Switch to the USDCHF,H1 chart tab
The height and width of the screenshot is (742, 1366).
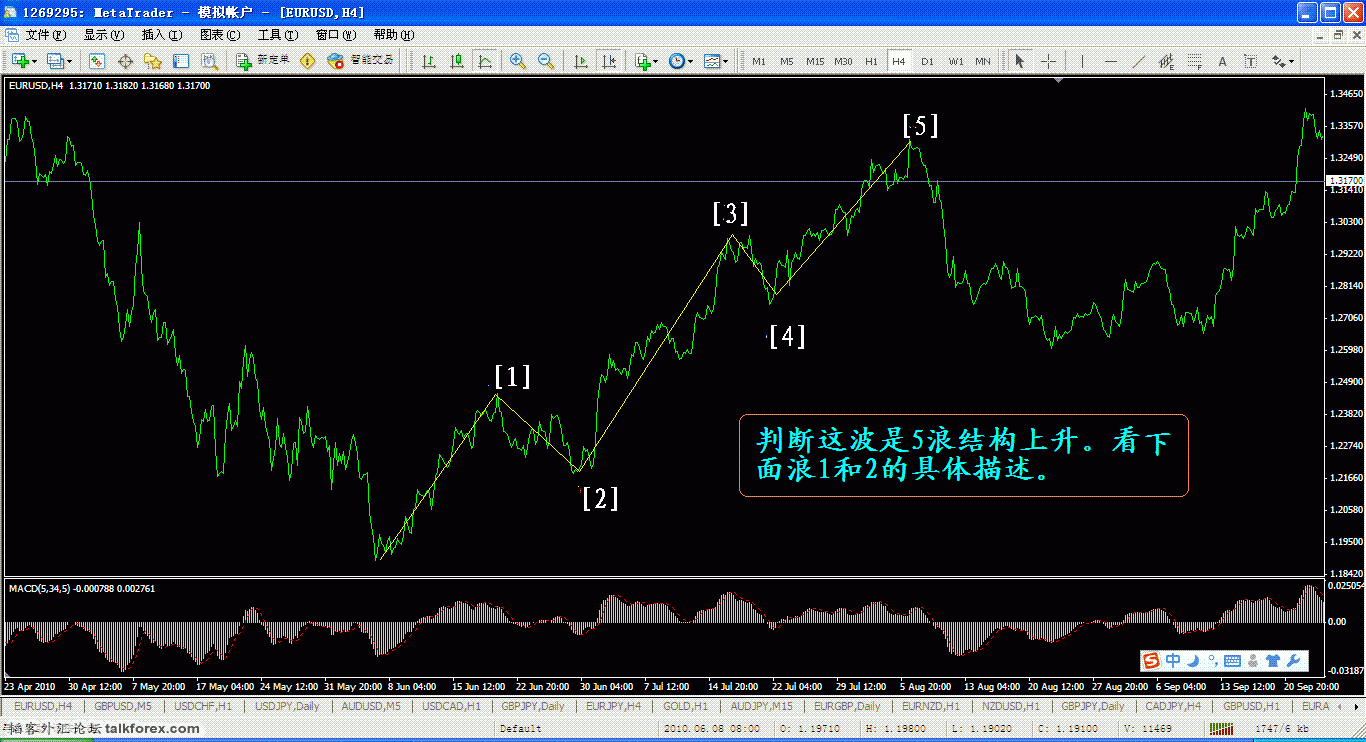204,706
